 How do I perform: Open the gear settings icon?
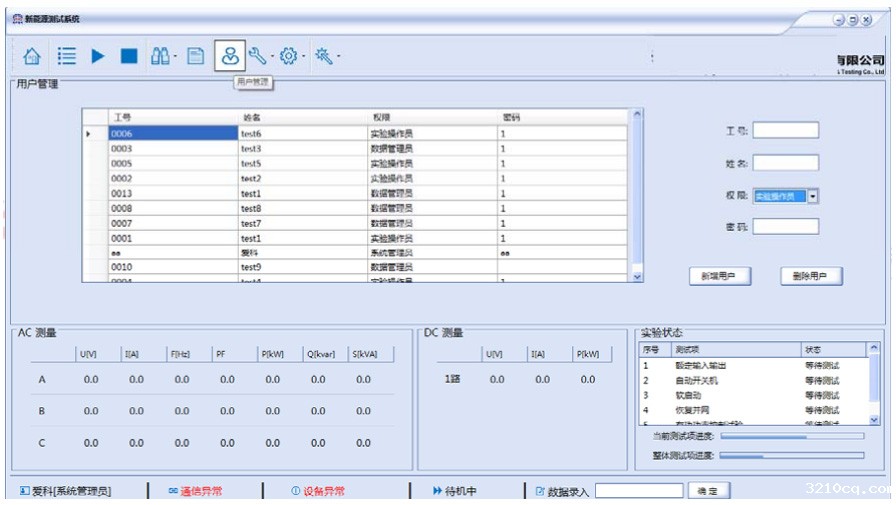click(x=289, y=56)
